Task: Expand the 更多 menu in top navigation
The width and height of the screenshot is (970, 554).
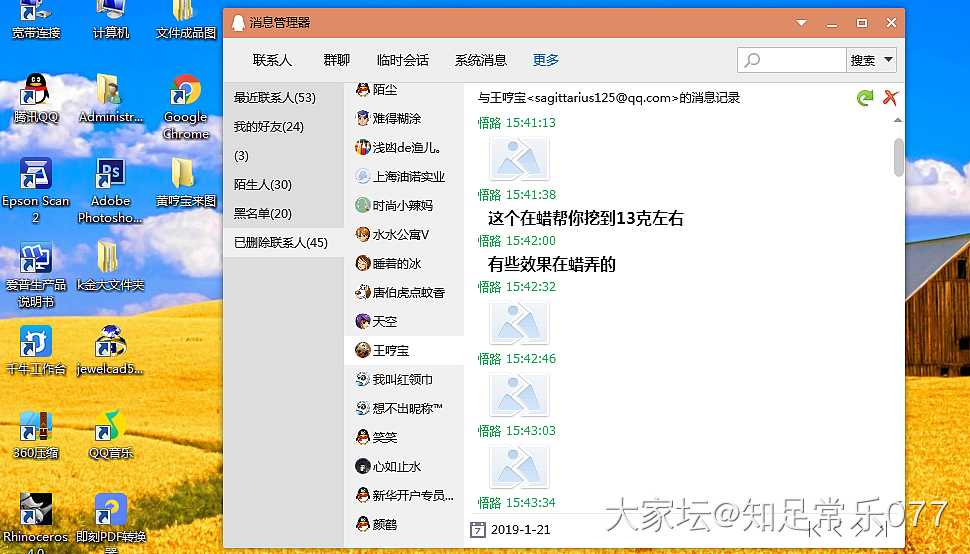Action: (x=546, y=60)
